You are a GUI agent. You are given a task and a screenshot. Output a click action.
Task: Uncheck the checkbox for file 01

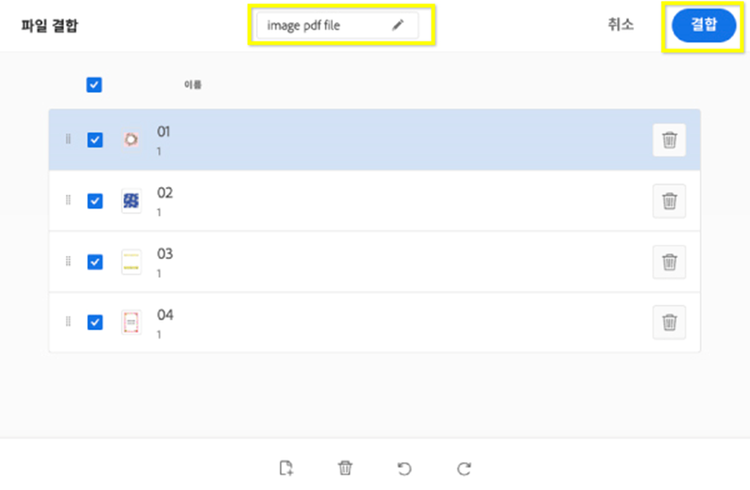(x=95, y=140)
